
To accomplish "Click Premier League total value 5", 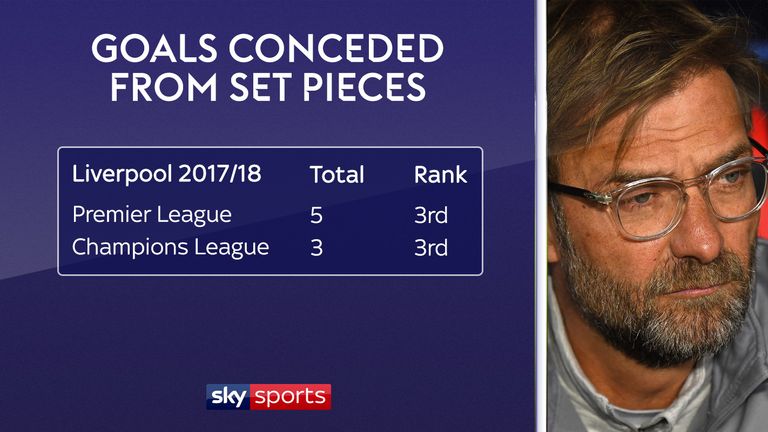I will (x=316, y=216).
